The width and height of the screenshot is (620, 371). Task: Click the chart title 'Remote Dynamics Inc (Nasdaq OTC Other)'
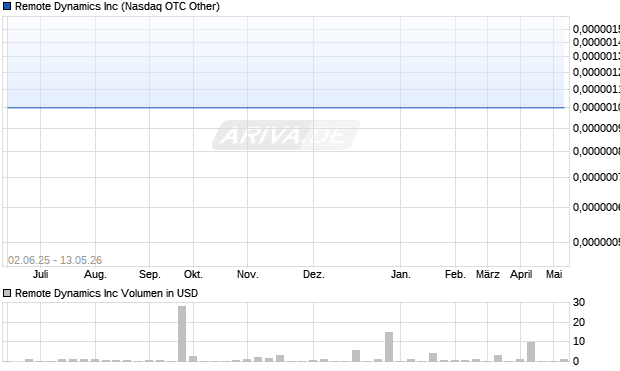117,6
